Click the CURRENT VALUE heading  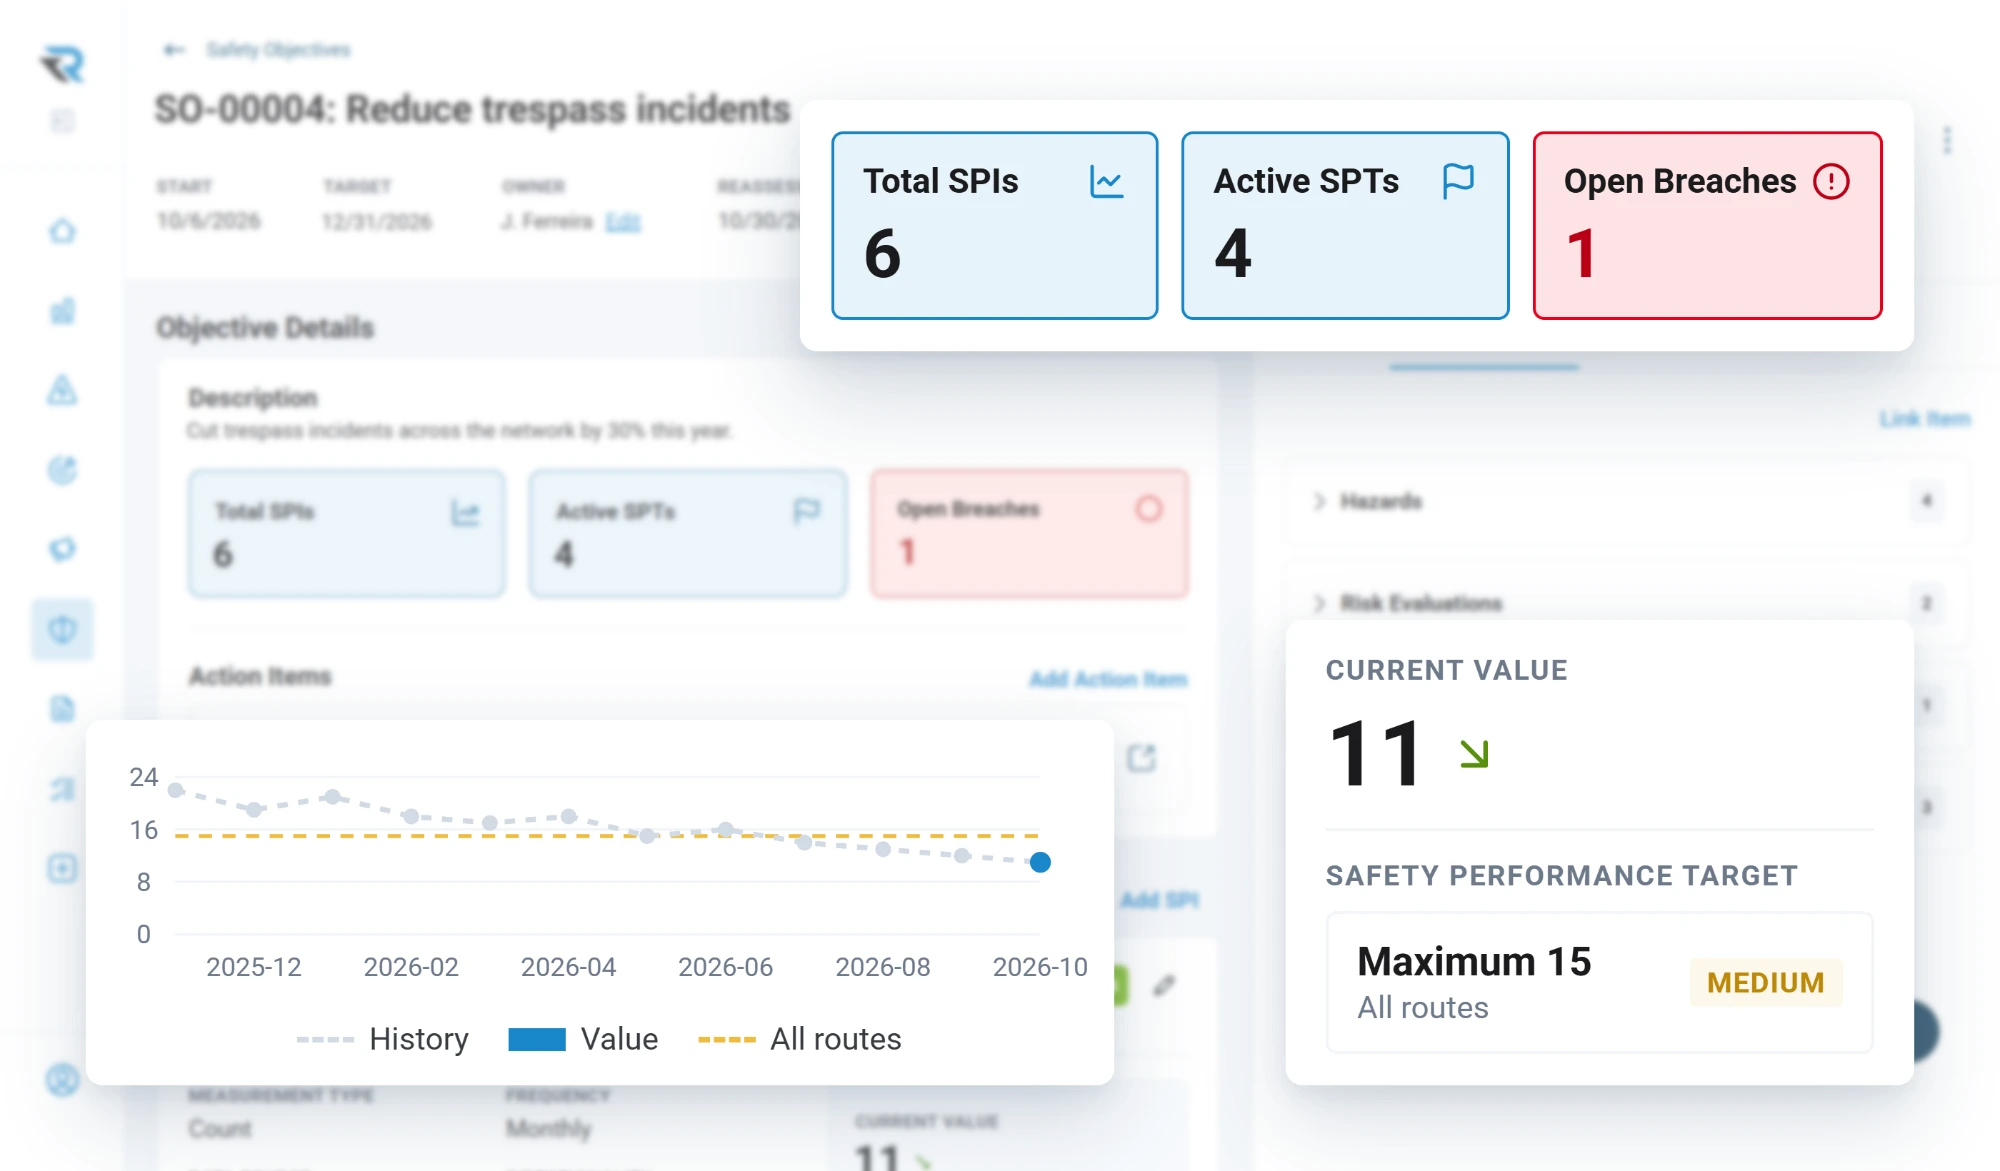coord(1446,670)
